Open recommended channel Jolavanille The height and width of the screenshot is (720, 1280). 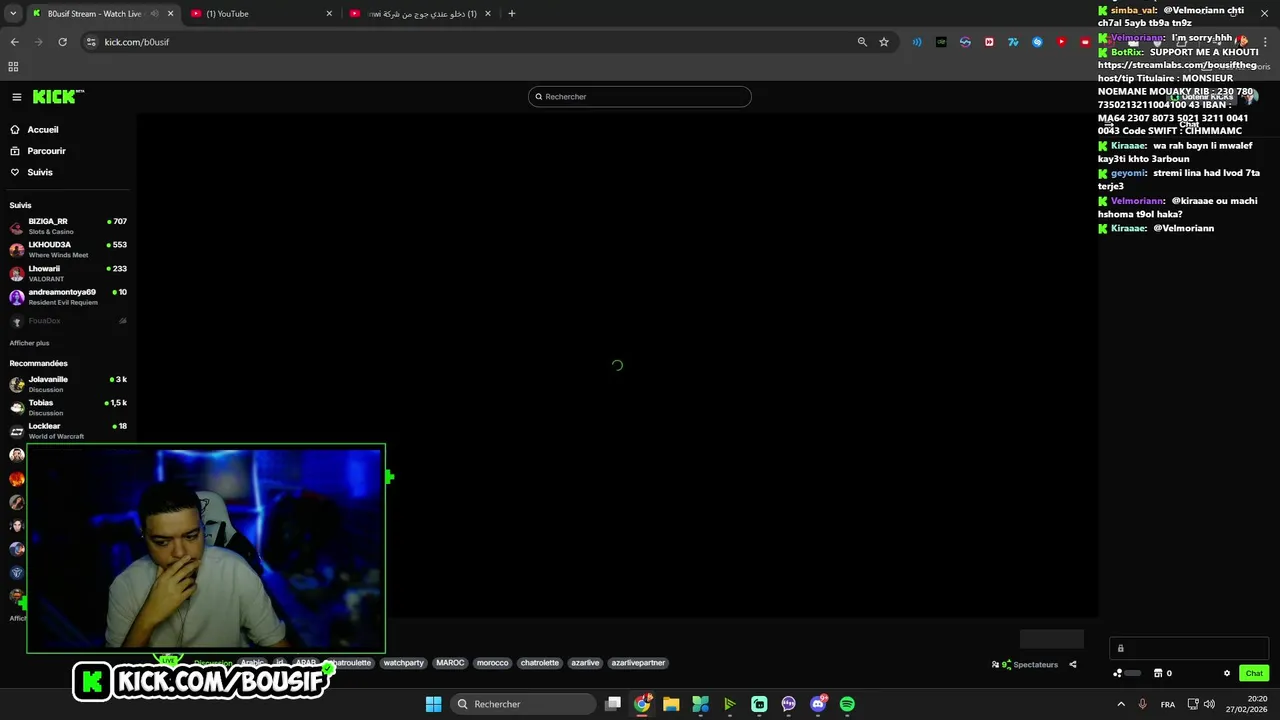click(x=68, y=384)
